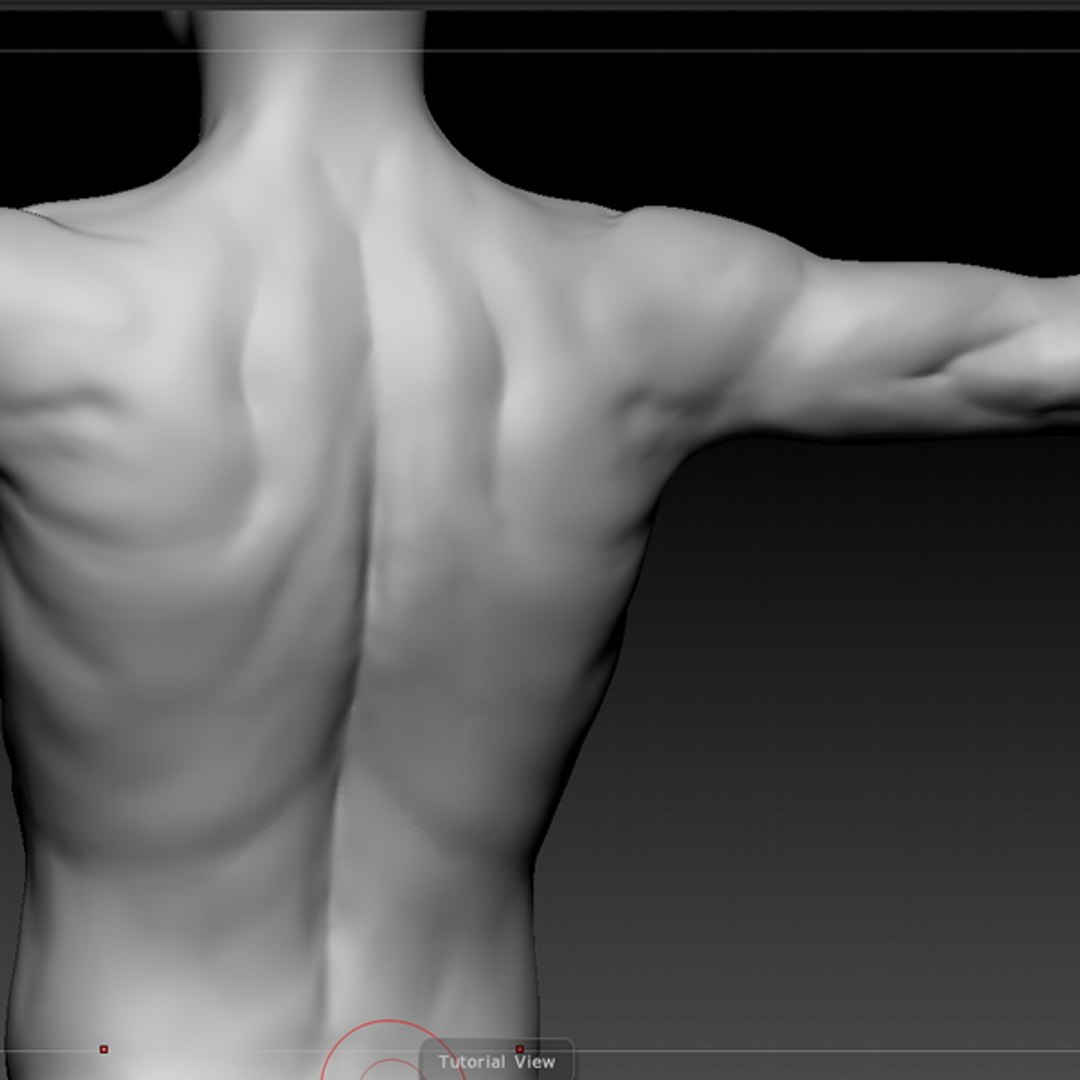The width and height of the screenshot is (1080, 1080).
Task: Click the Tutorial View button
Action: [497, 1061]
